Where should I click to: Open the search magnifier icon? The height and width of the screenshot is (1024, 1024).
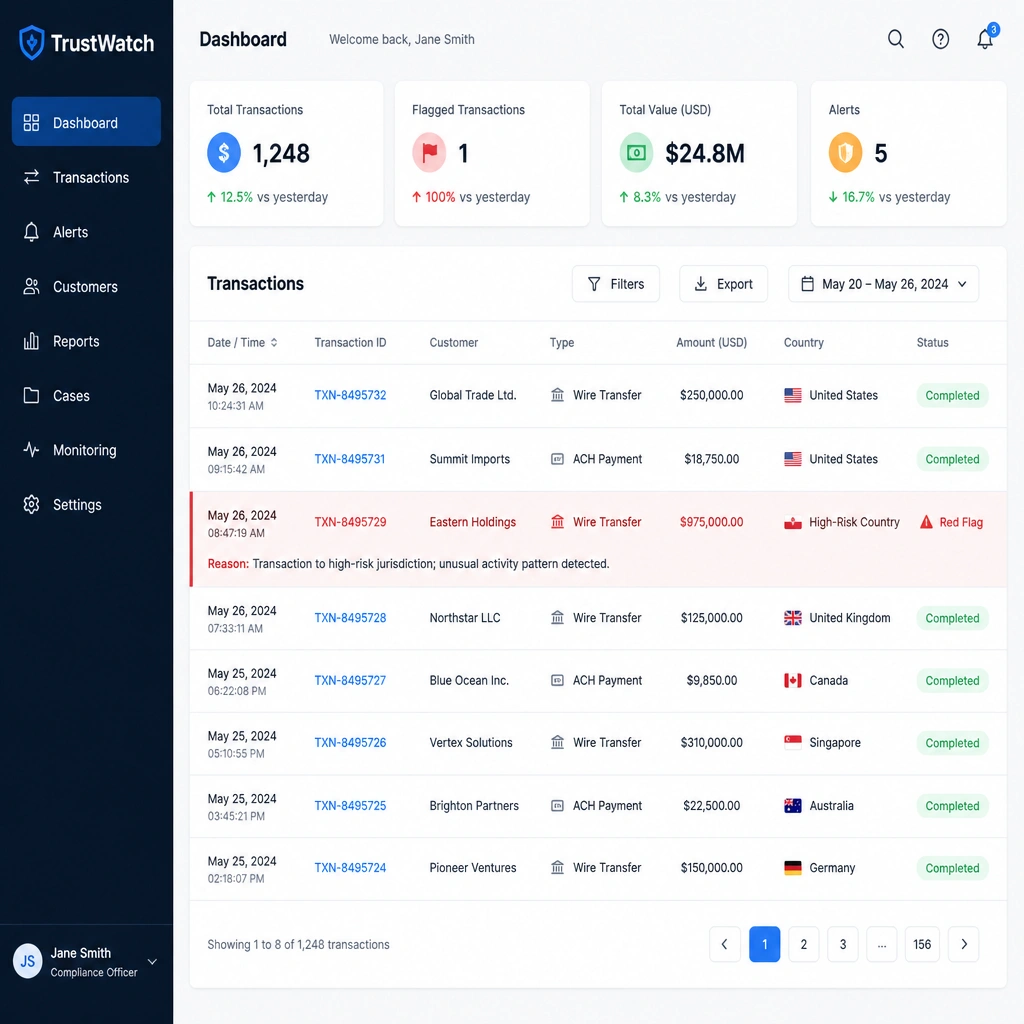[x=895, y=39]
